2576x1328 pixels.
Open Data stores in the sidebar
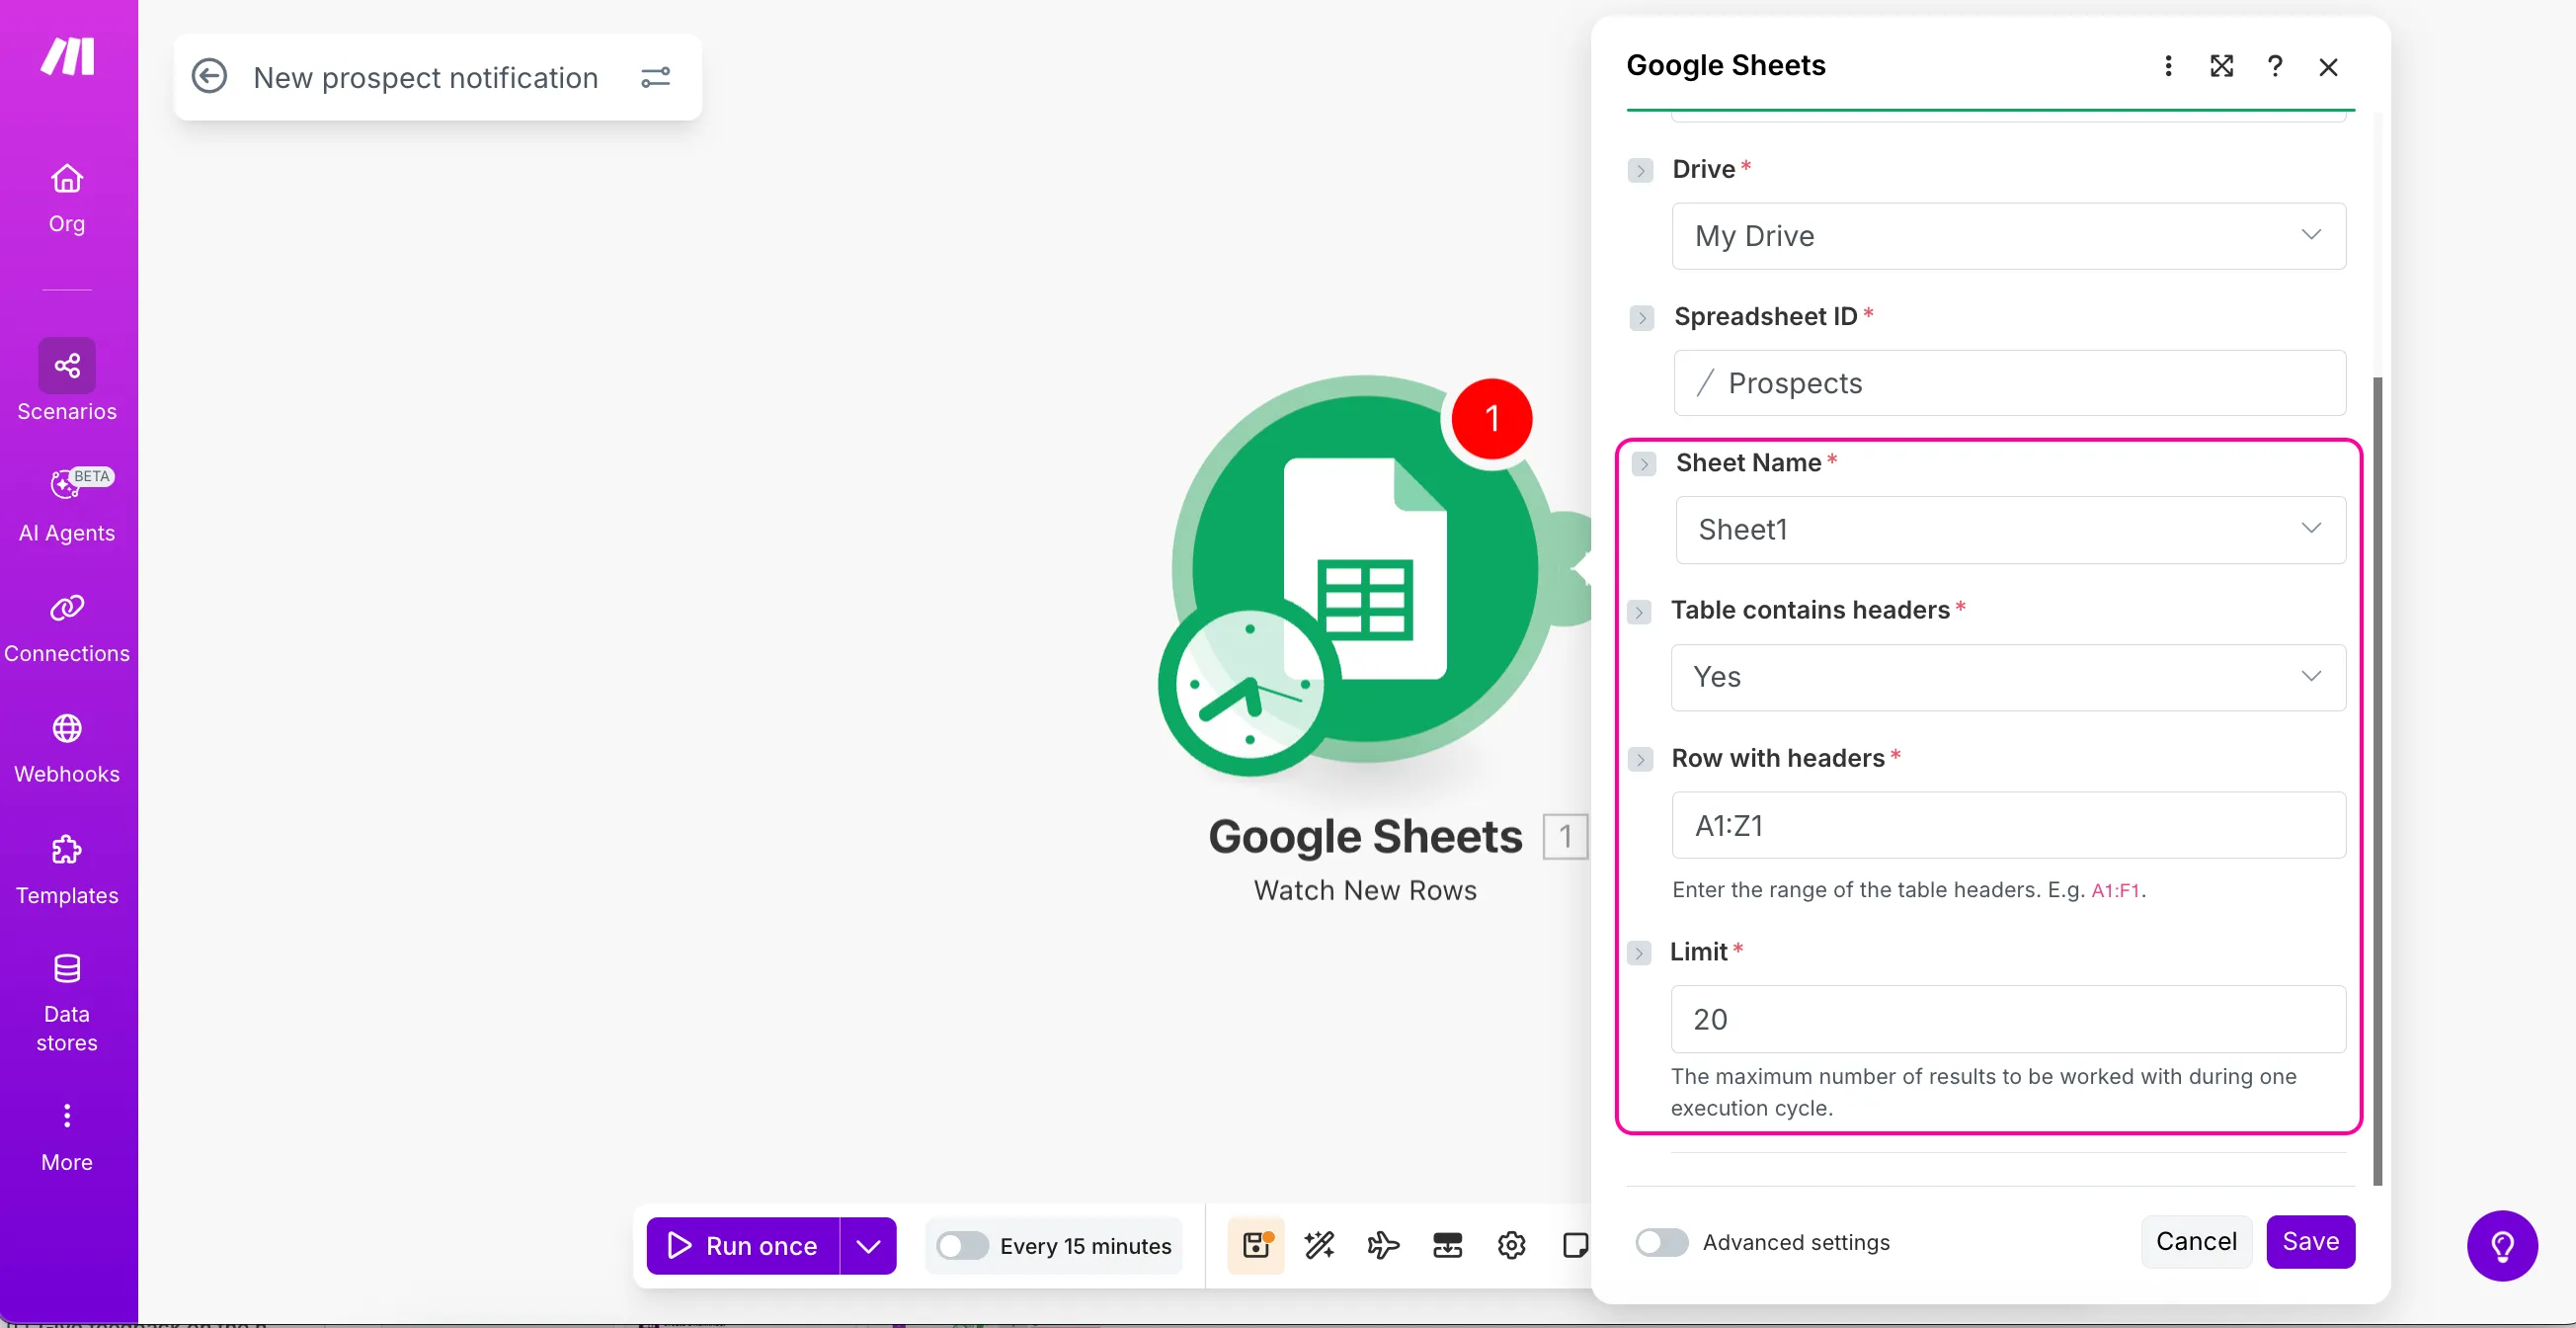tap(67, 1003)
